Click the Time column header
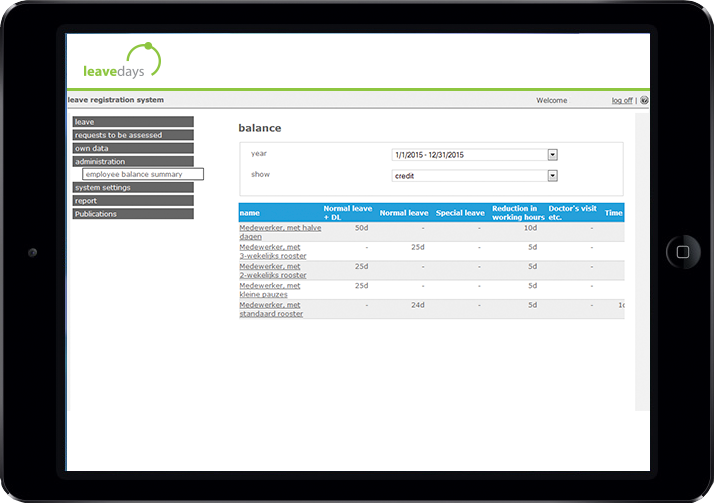The image size is (714, 503). pyautogui.click(x=613, y=213)
